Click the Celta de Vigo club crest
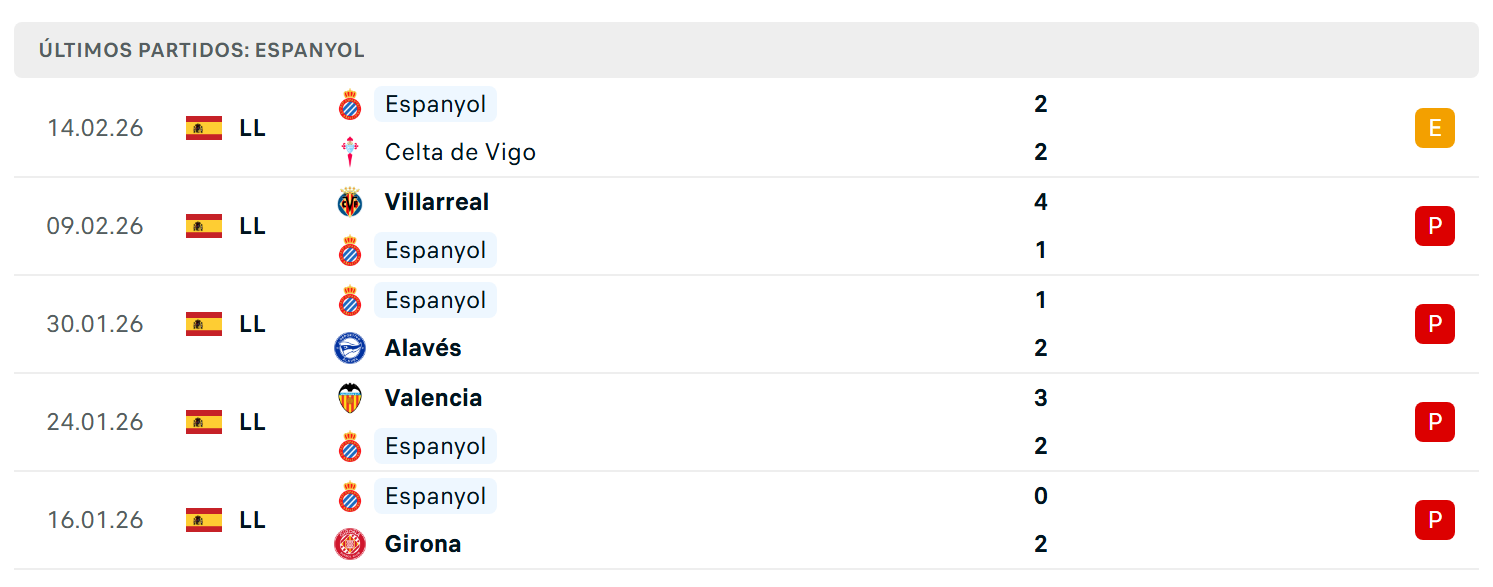Screen dimensions: 1493x587 [x=349, y=152]
